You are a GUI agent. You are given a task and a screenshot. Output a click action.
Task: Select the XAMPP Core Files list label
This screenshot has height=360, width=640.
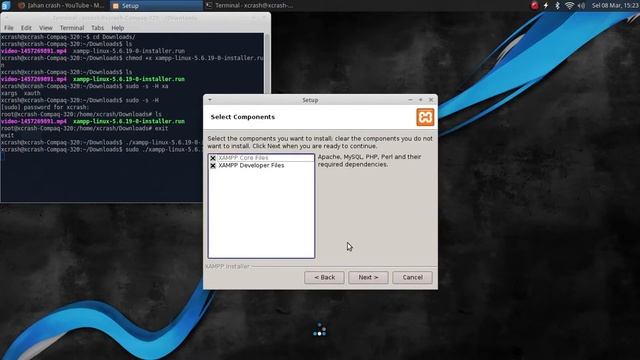click(243, 158)
